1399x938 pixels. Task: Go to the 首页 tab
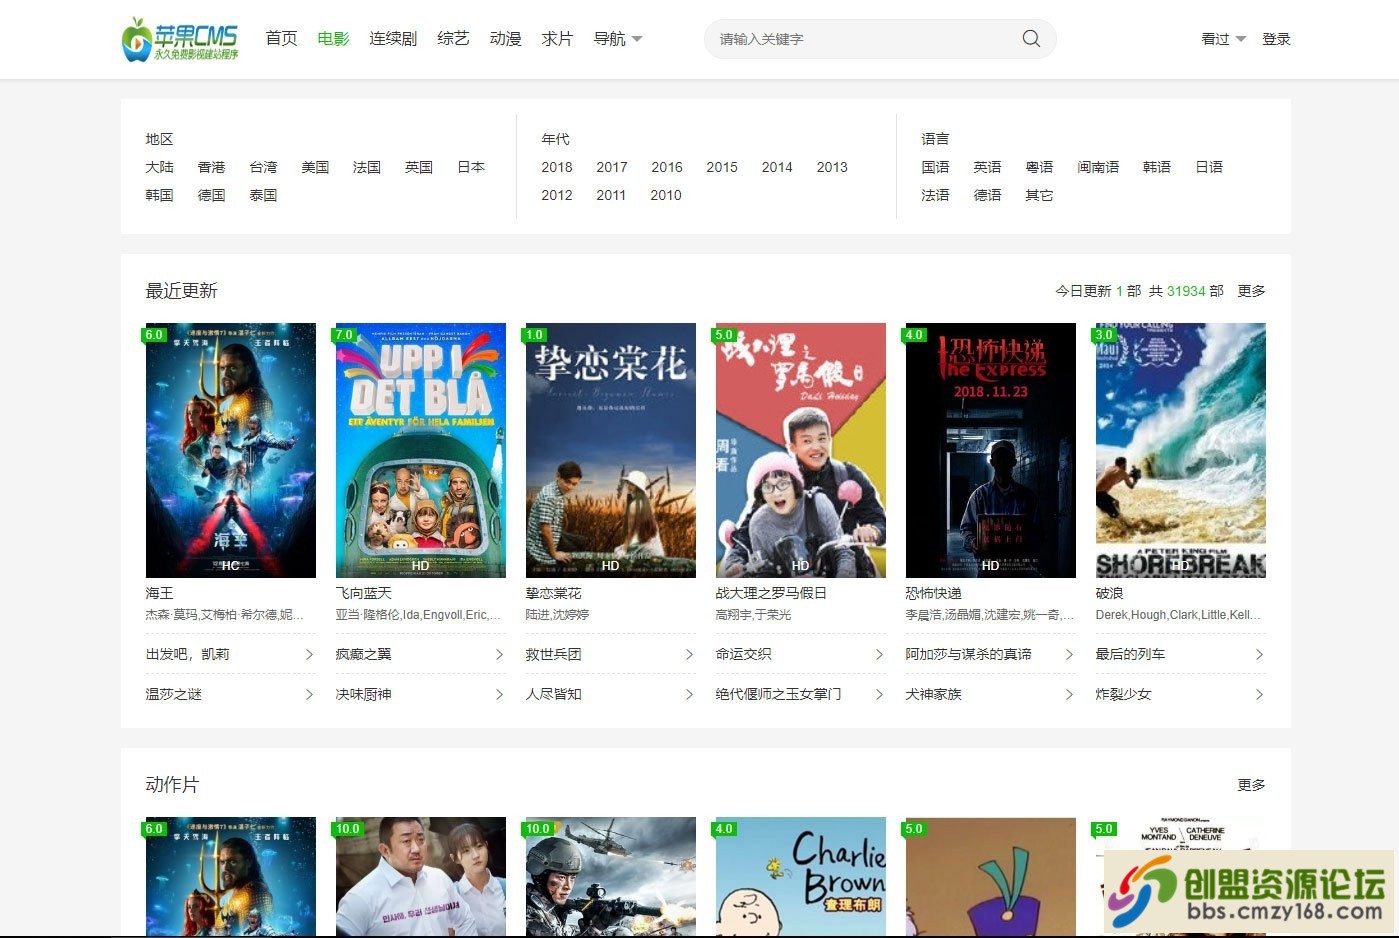click(281, 39)
